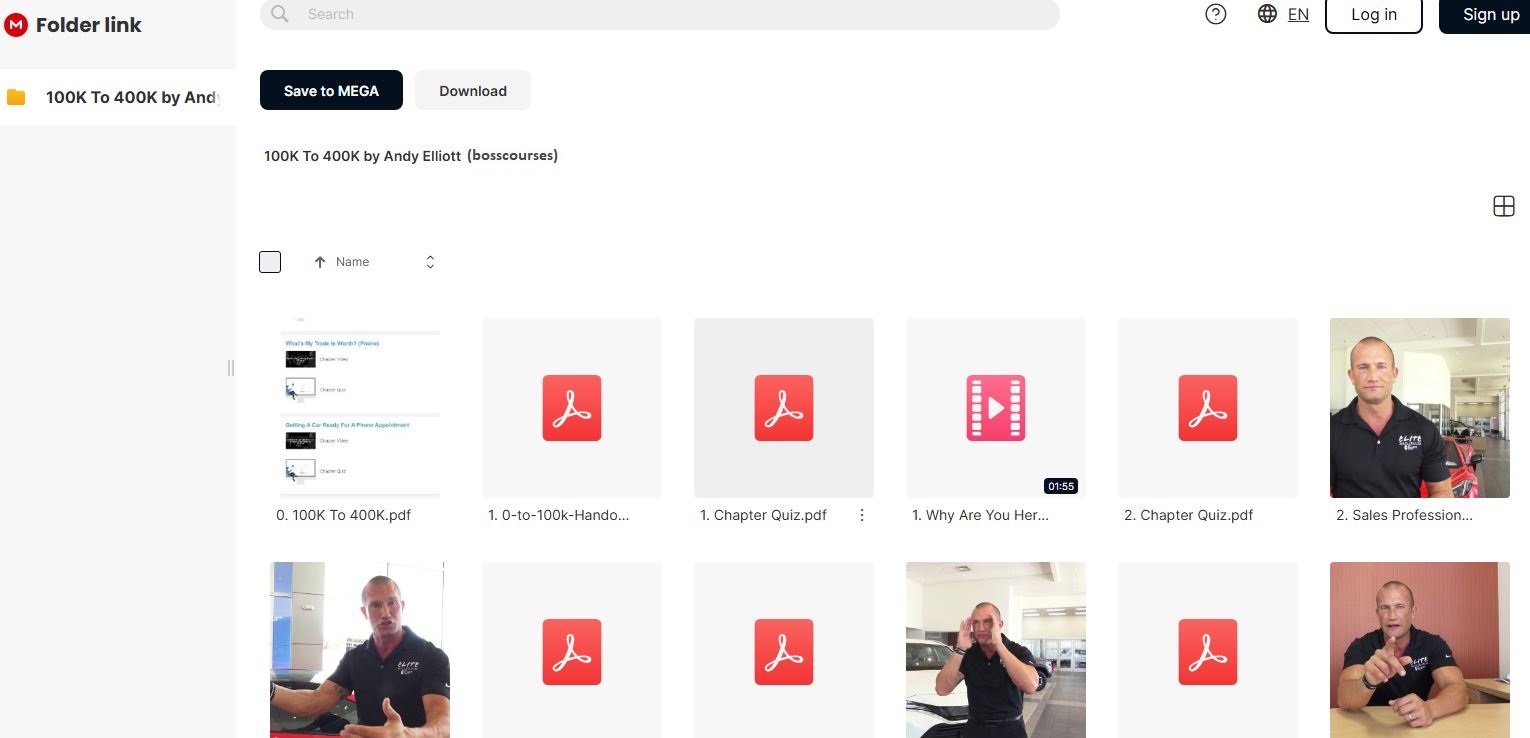Screen dimensions: 1530x738
Task: Open the EN language selector
Action: pyautogui.click(x=1298, y=14)
